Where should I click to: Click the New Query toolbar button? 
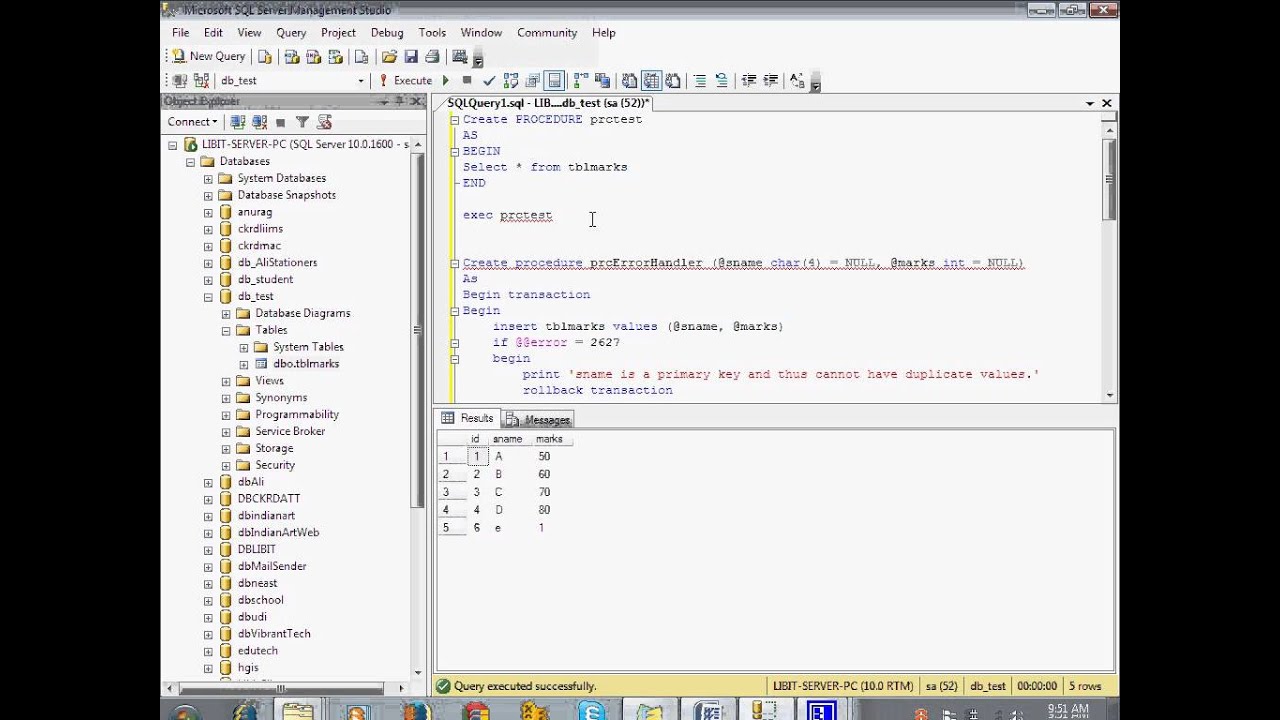point(208,56)
